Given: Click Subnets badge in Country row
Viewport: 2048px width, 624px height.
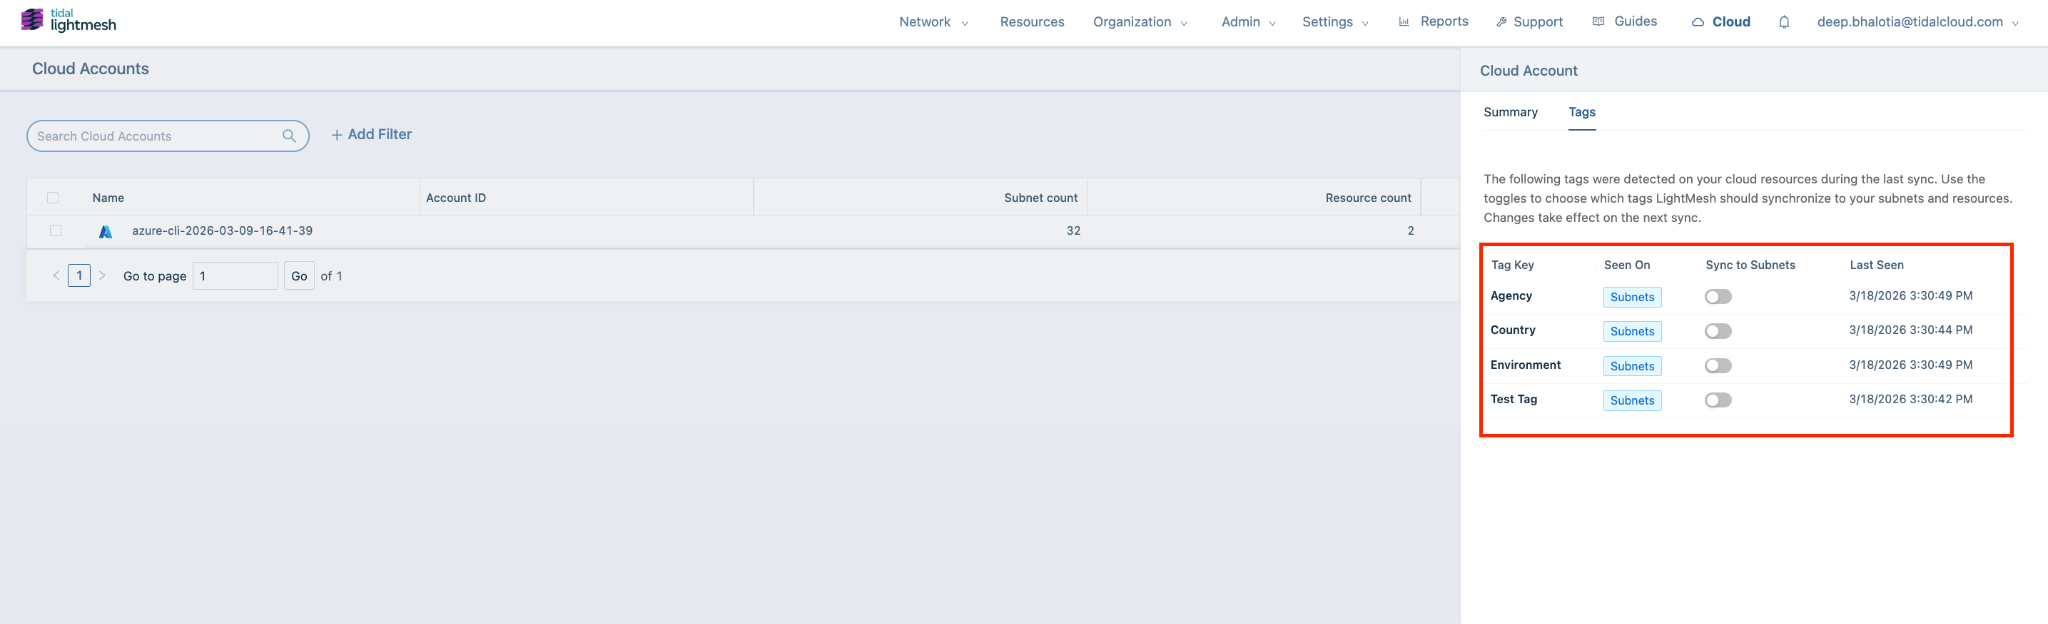Looking at the screenshot, I should click(x=1632, y=331).
